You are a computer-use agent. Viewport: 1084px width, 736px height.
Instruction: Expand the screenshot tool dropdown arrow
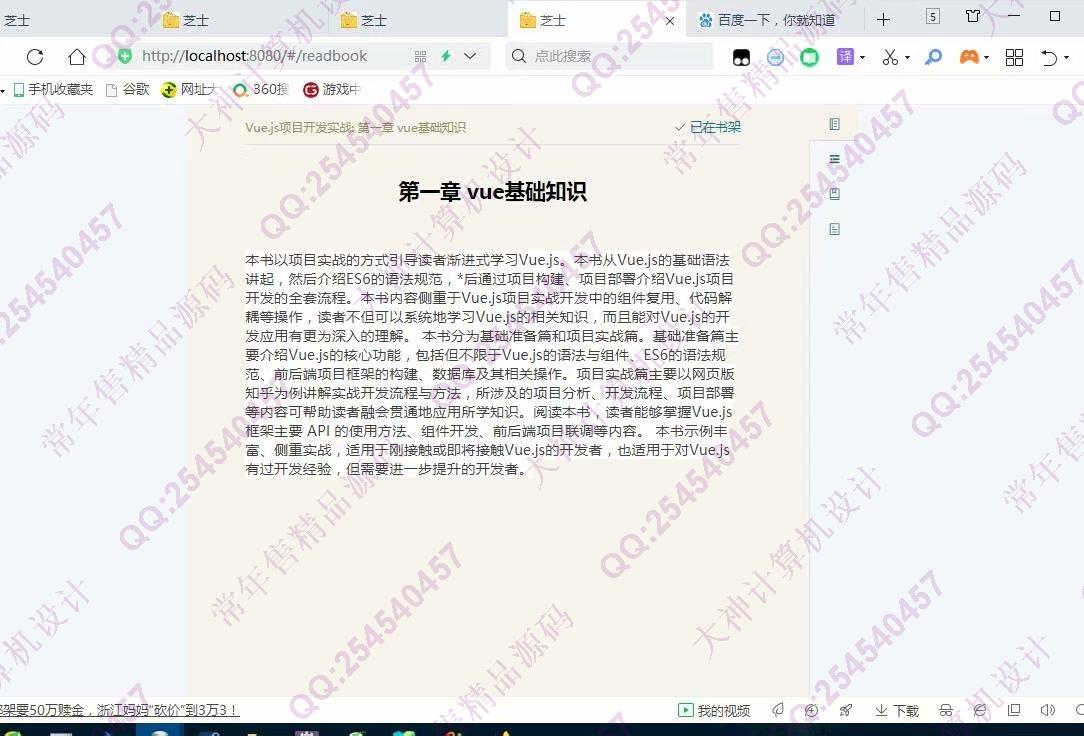point(908,57)
